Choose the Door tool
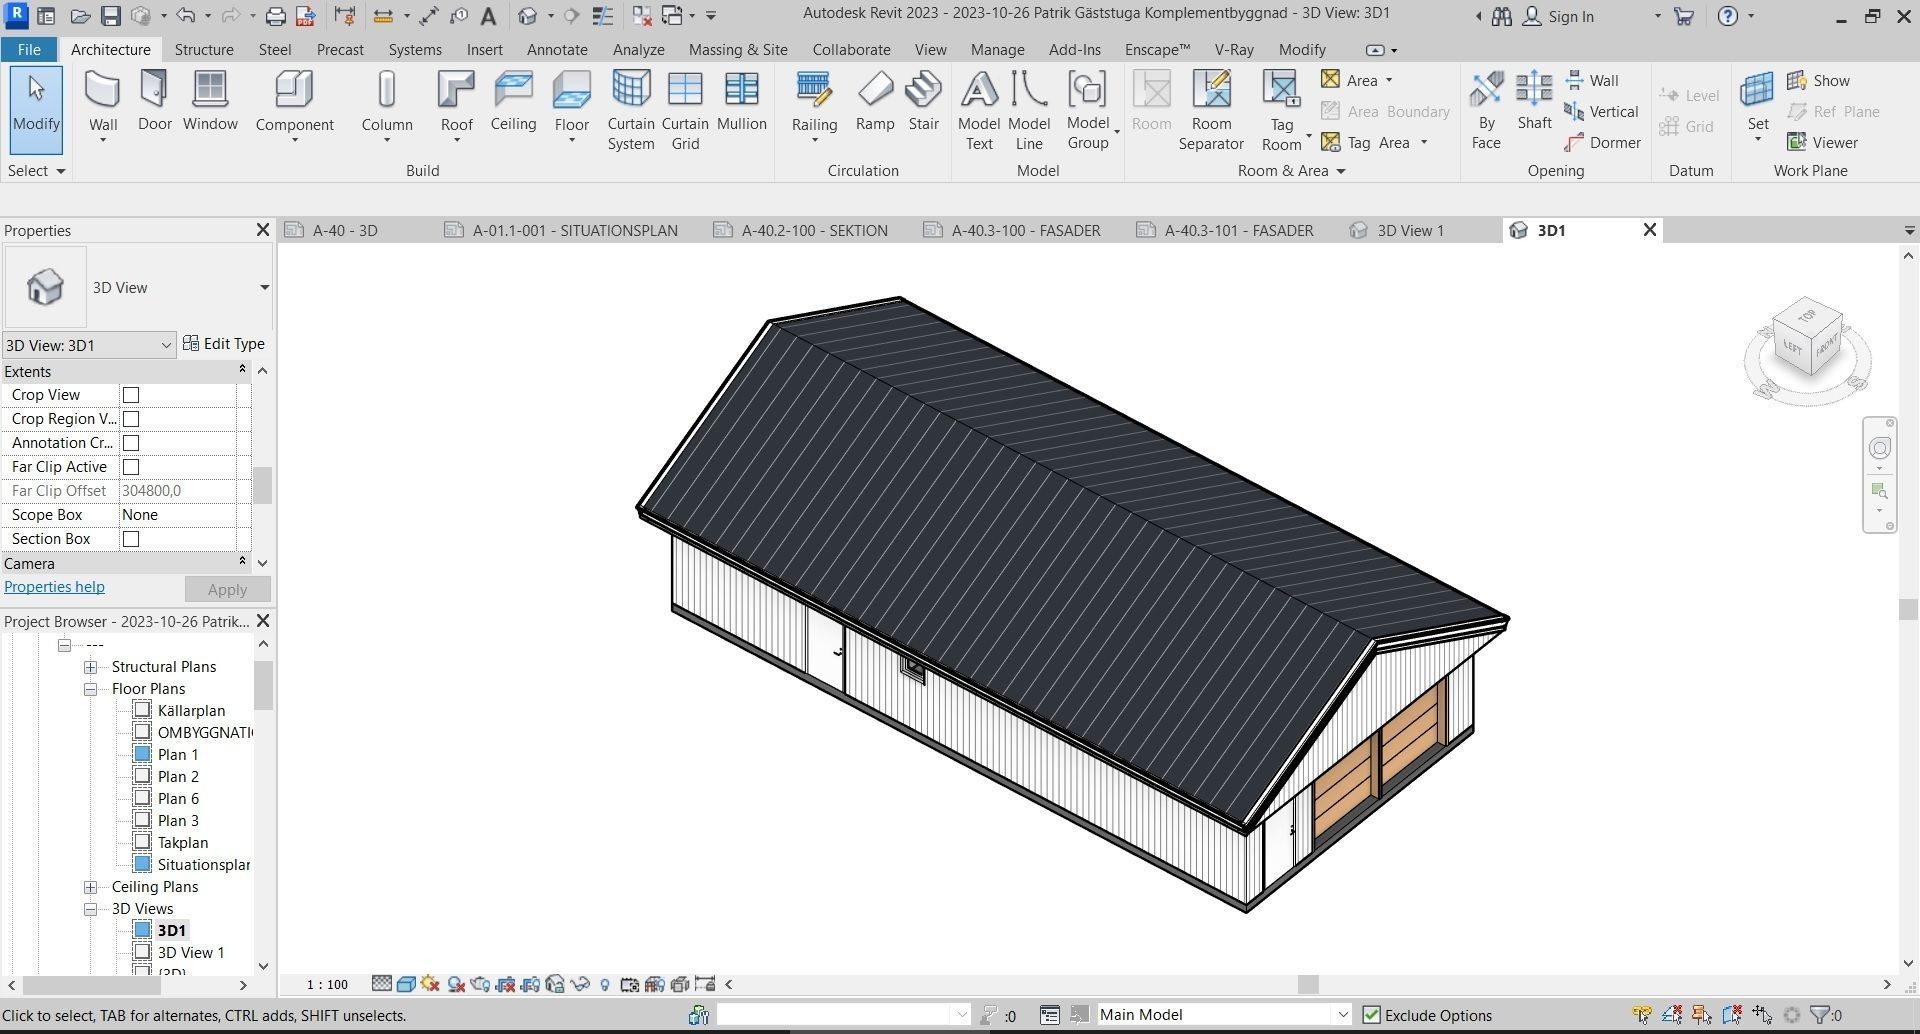The width and height of the screenshot is (1920, 1034). tap(154, 102)
